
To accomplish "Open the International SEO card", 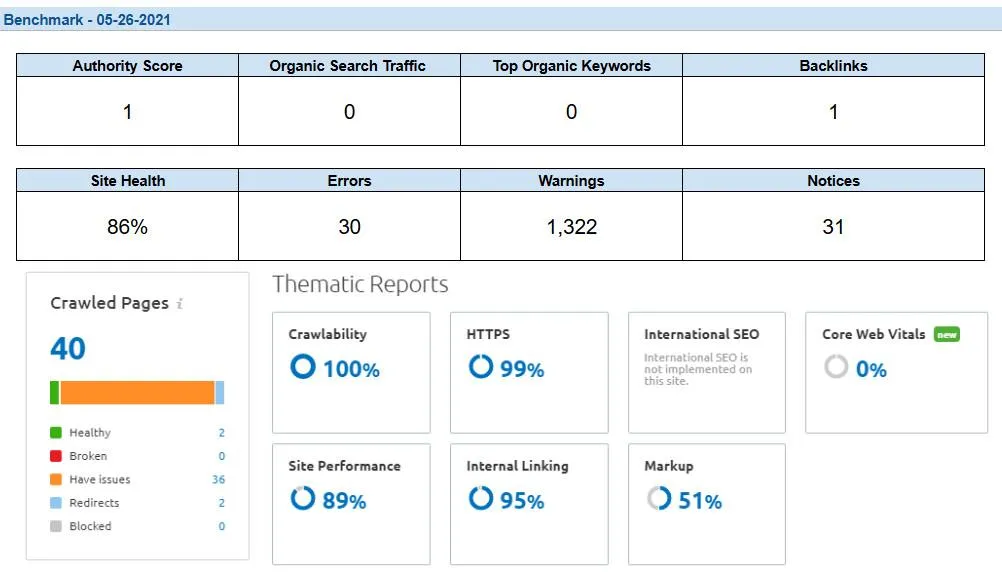I will (x=707, y=373).
